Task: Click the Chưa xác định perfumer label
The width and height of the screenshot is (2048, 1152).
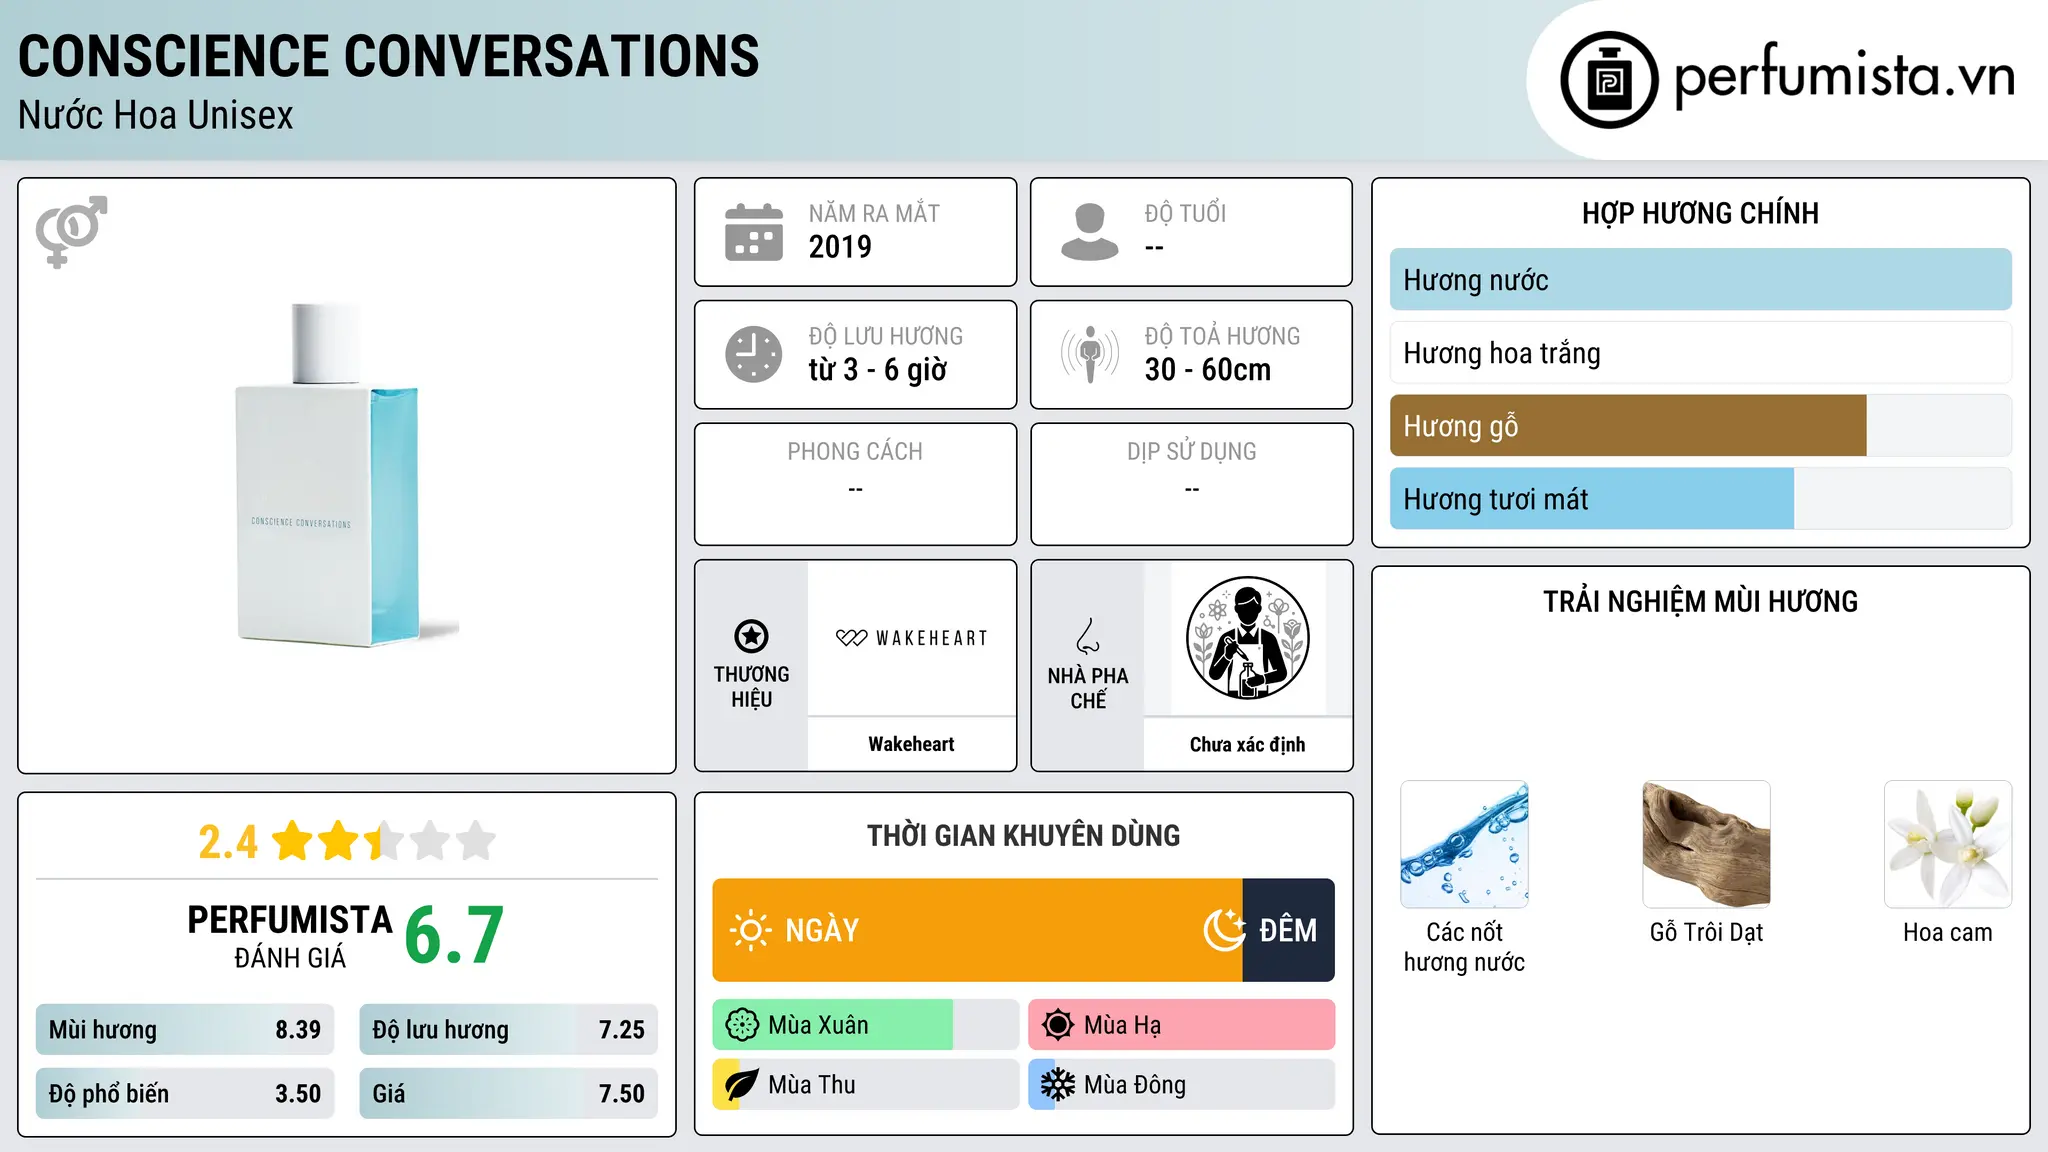Action: click(x=1247, y=744)
